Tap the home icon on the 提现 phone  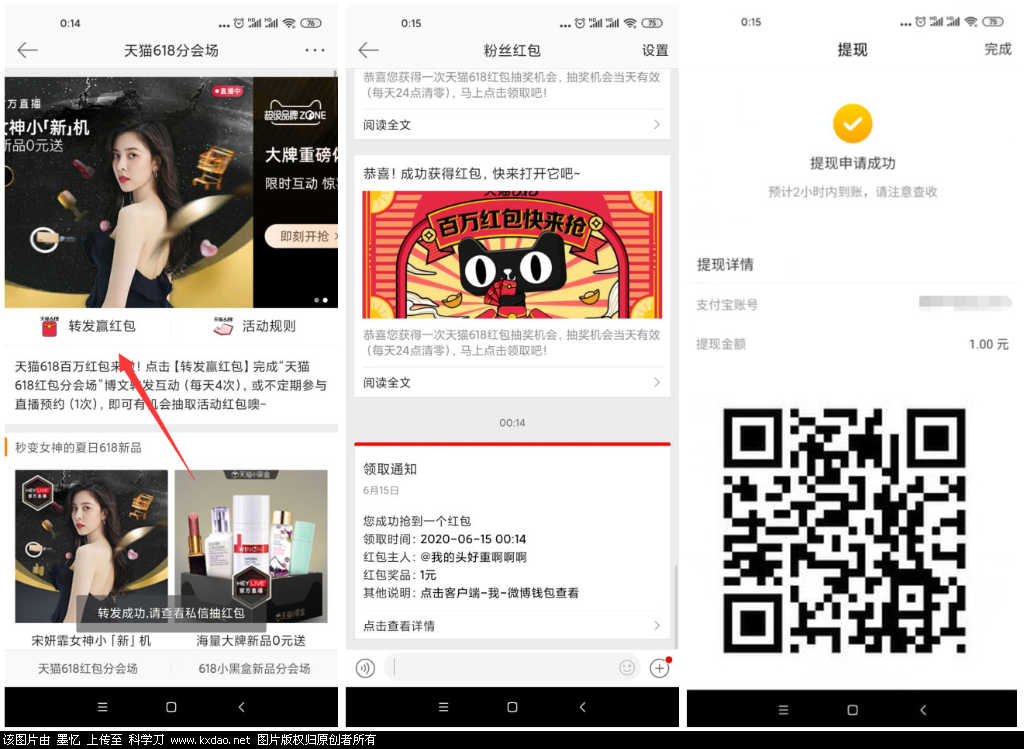coord(852,710)
